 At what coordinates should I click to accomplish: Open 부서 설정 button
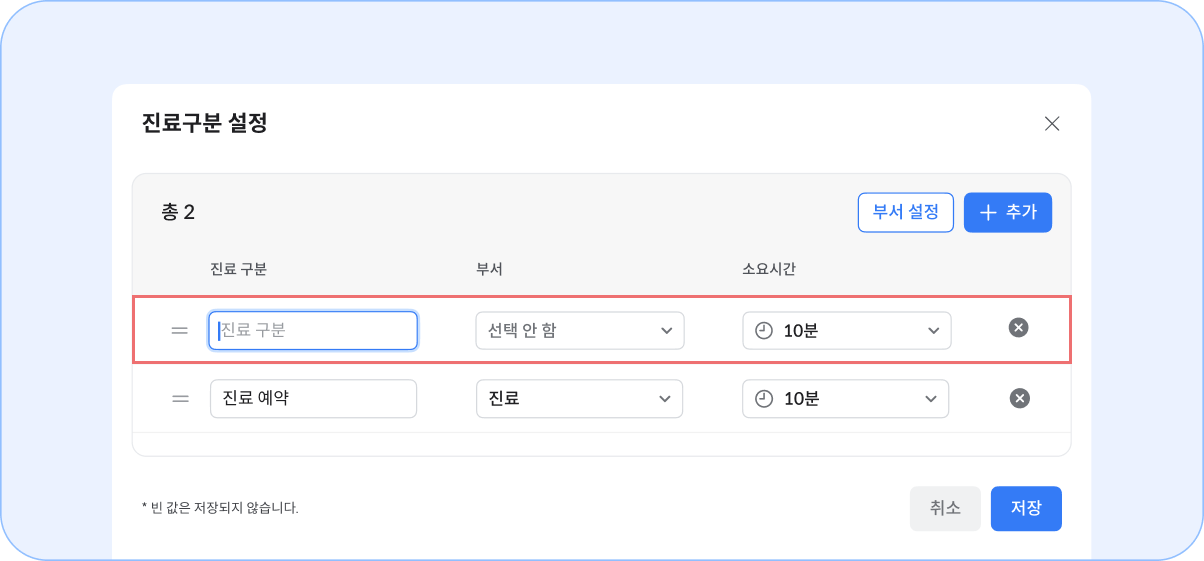click(906, 212)
